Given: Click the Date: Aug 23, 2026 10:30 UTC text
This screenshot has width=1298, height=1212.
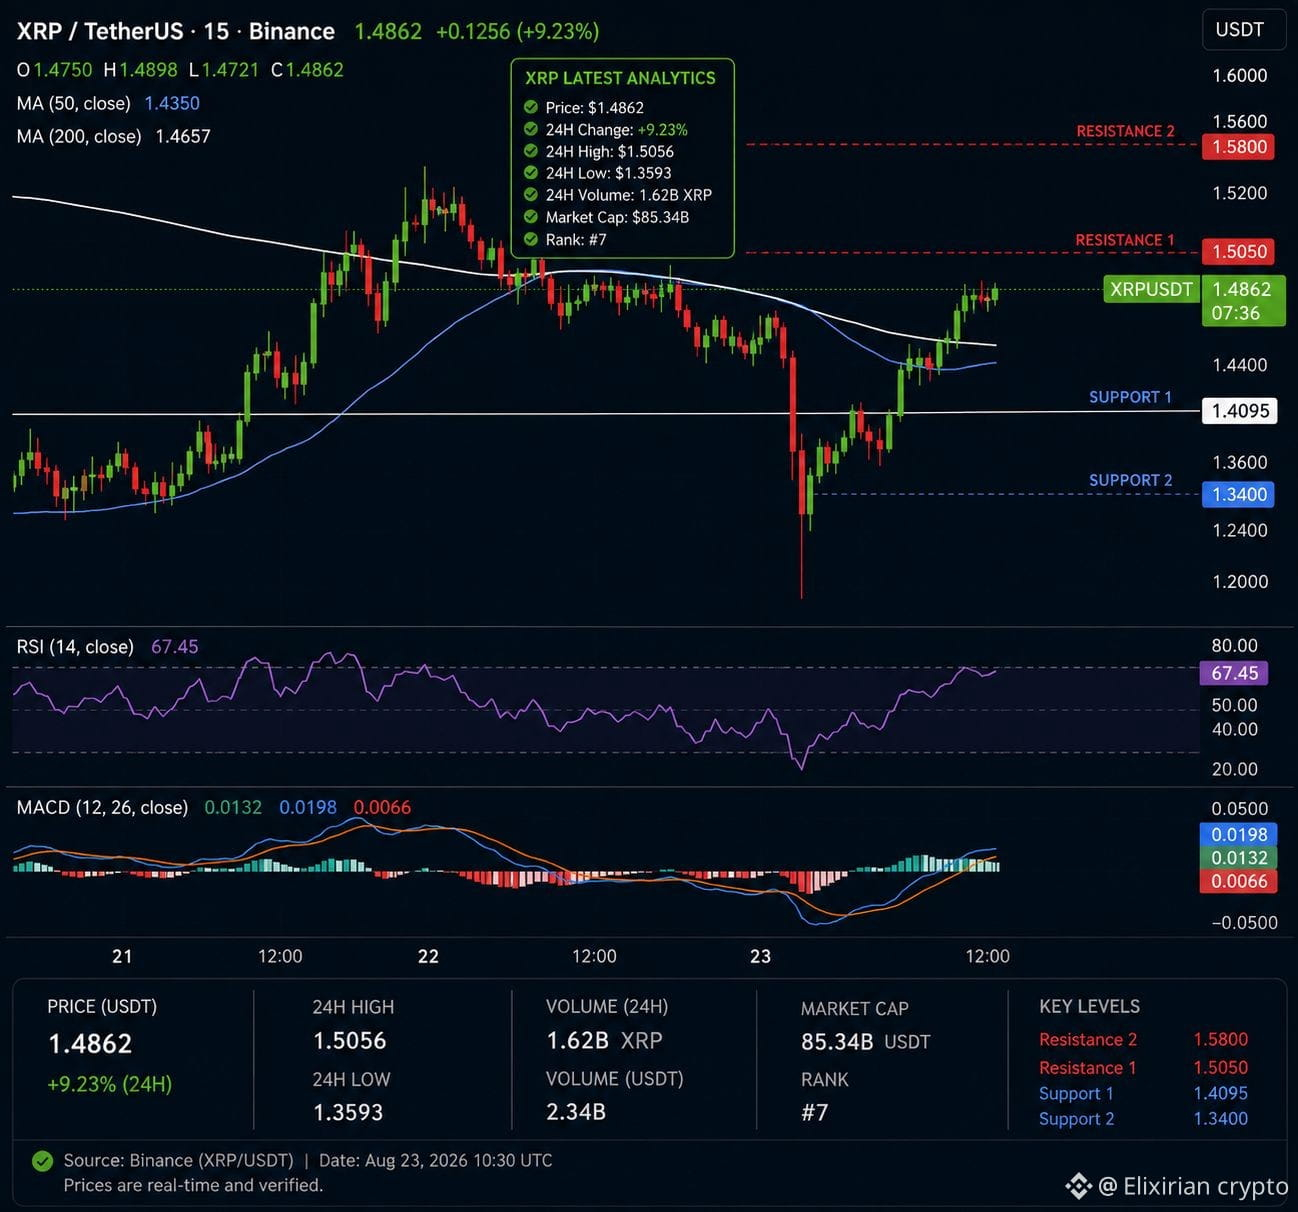Looking at the screenshot, I should coord(436,1161).
